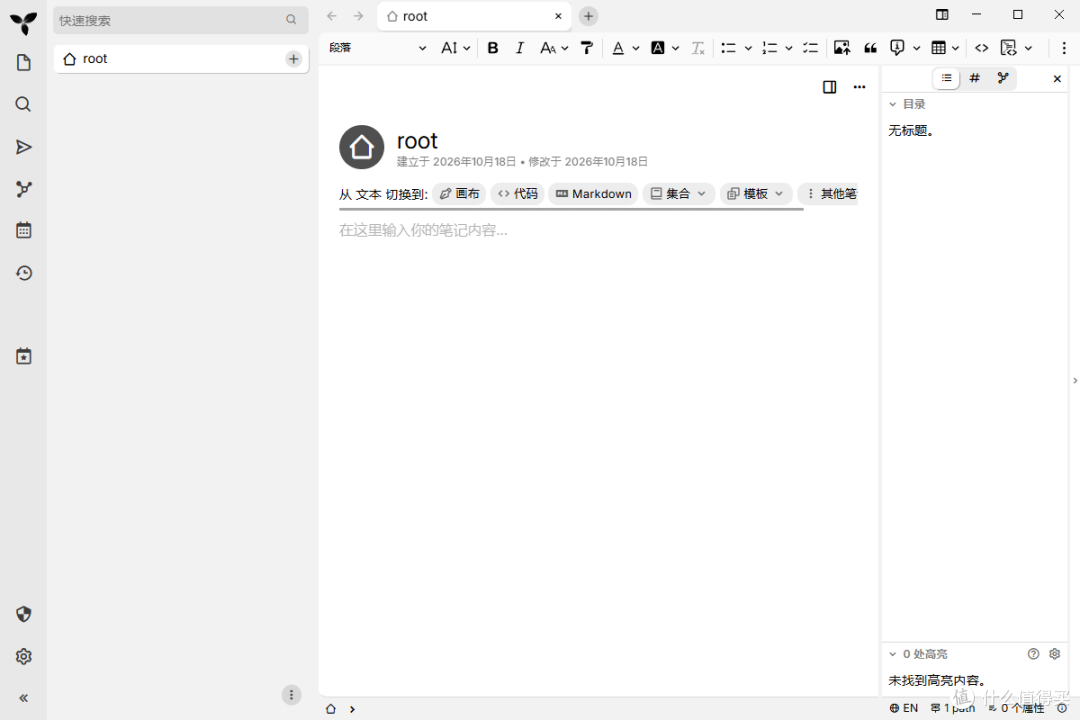This screenshot has width=1080, height=720.
Task: Convert note to 画布 canvas
Action: (459, 194)
